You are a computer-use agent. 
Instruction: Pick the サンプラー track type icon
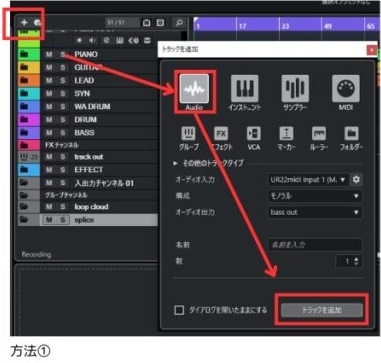(295, 88)
